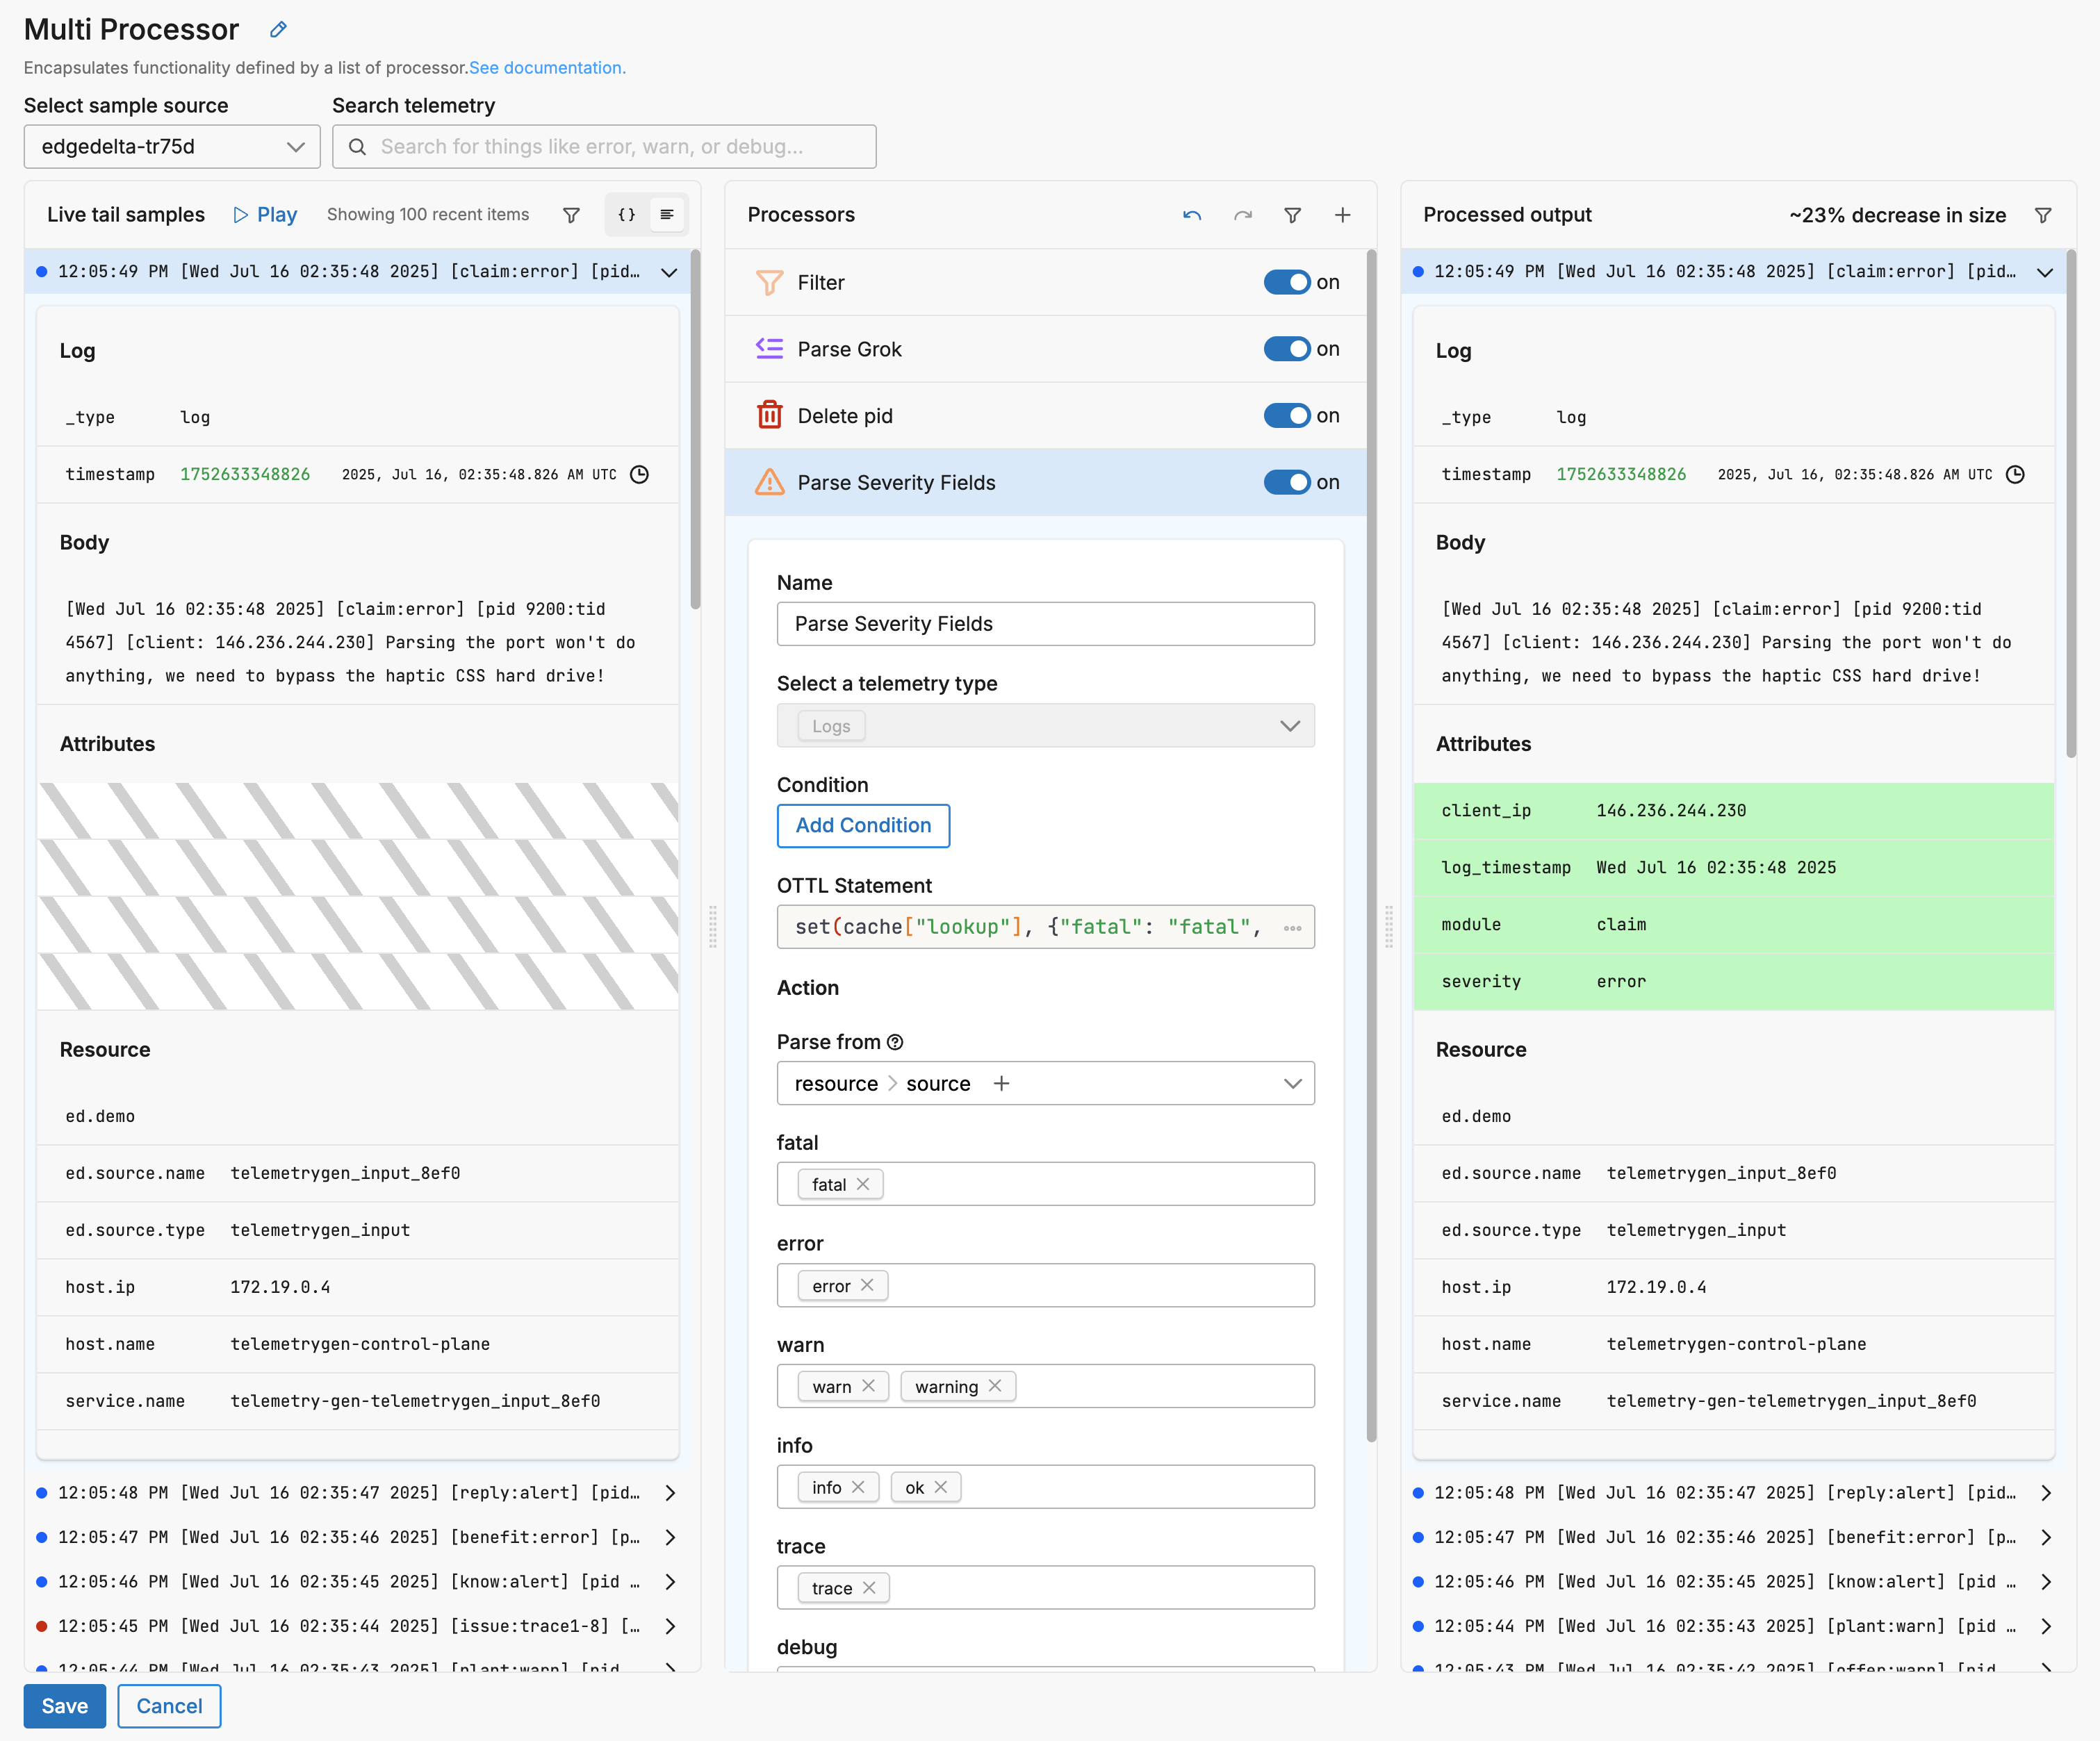This screenshot has width=2100, height=1741.
Task: Select the Delete pid trash icon
Action: [x=769, y=415]
